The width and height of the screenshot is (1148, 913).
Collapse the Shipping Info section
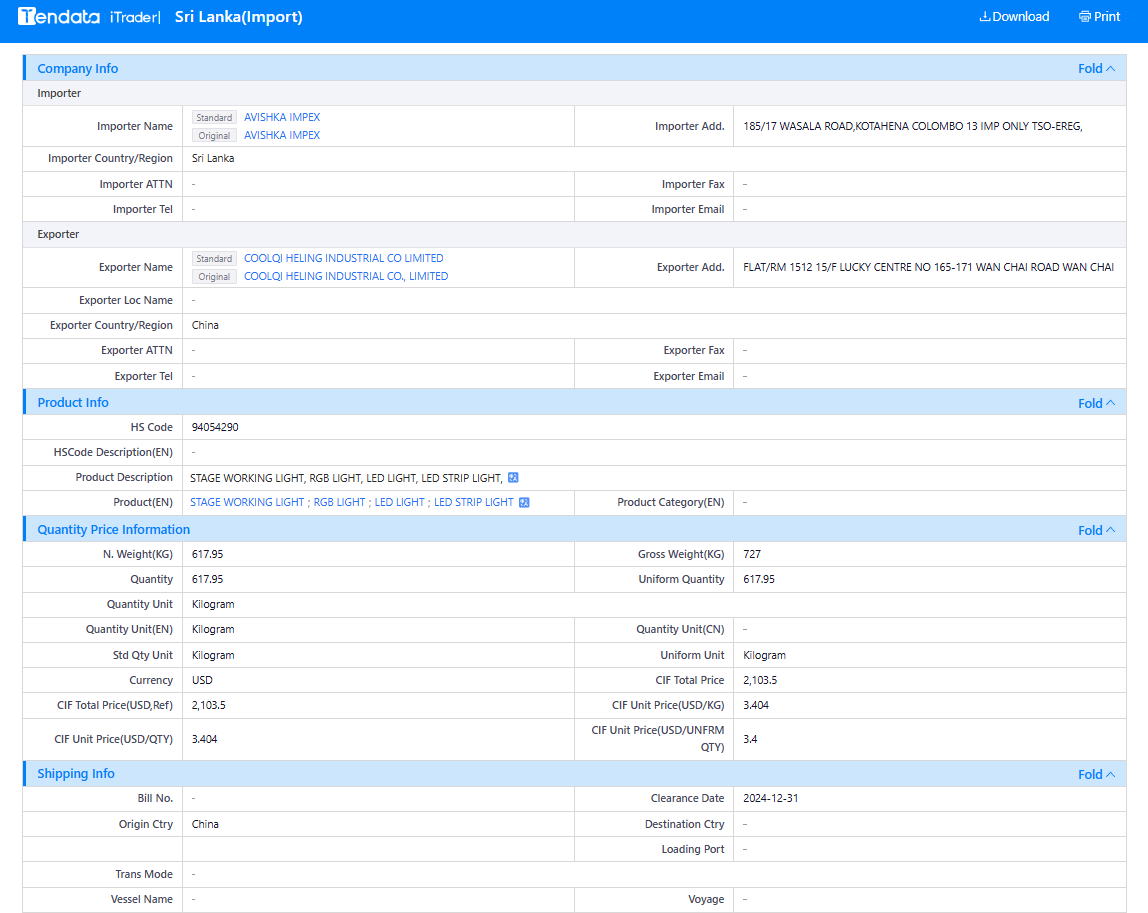(1096, 774)
